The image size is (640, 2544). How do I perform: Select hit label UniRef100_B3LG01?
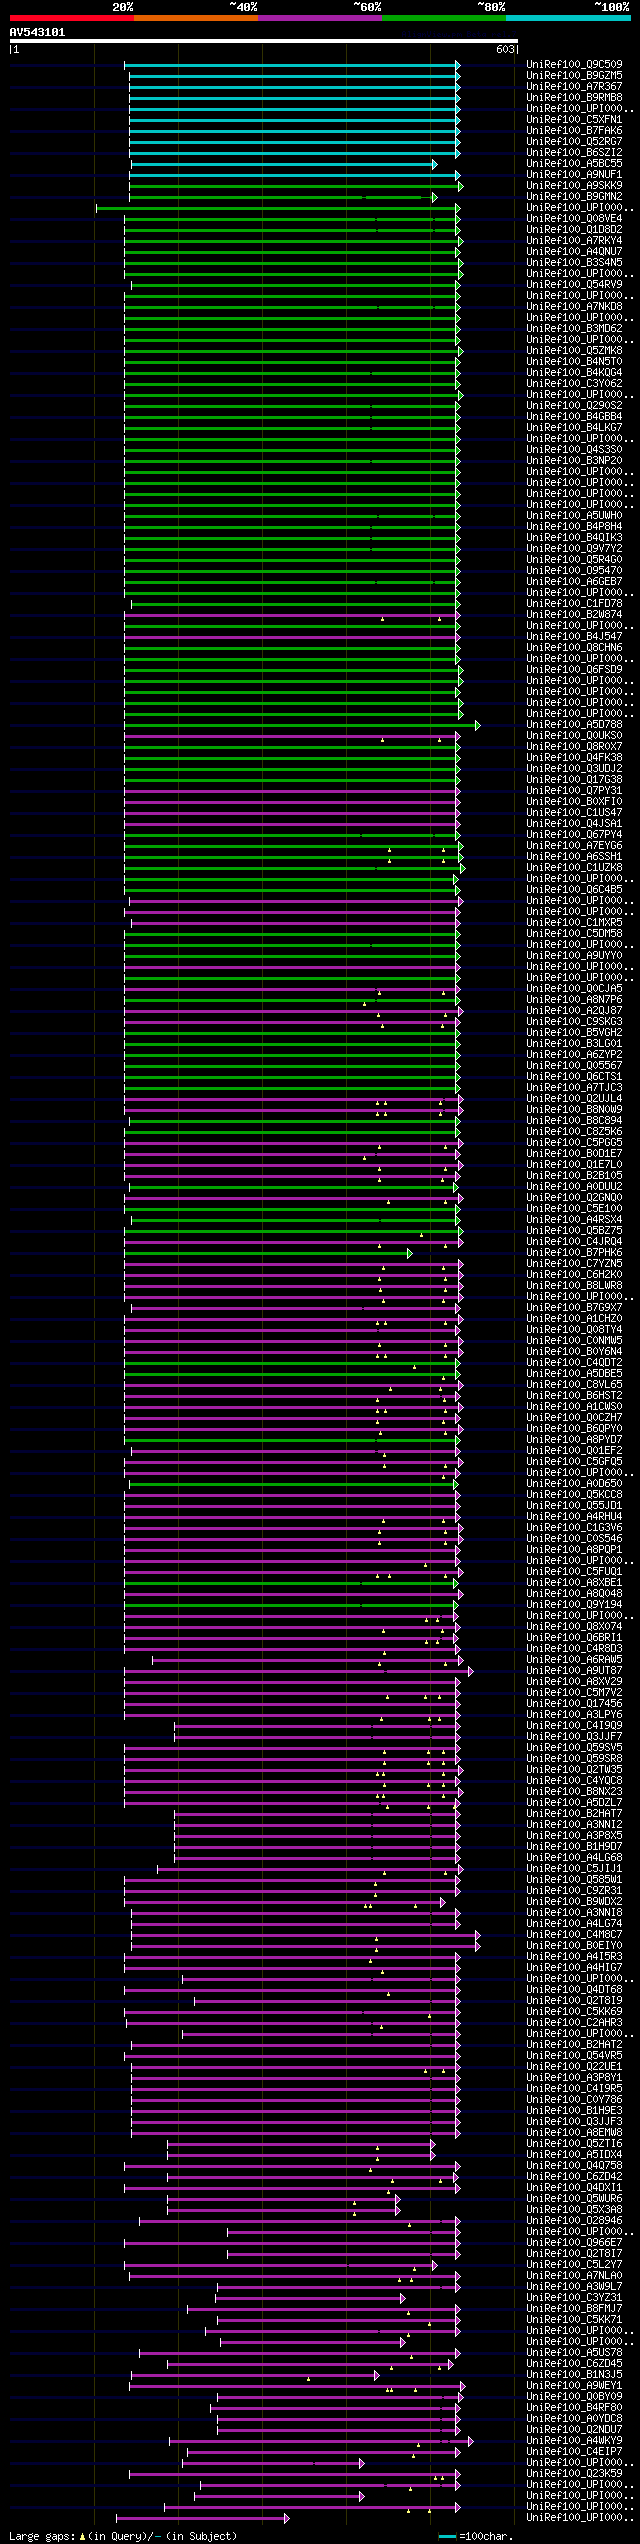tap(574, 1044)
